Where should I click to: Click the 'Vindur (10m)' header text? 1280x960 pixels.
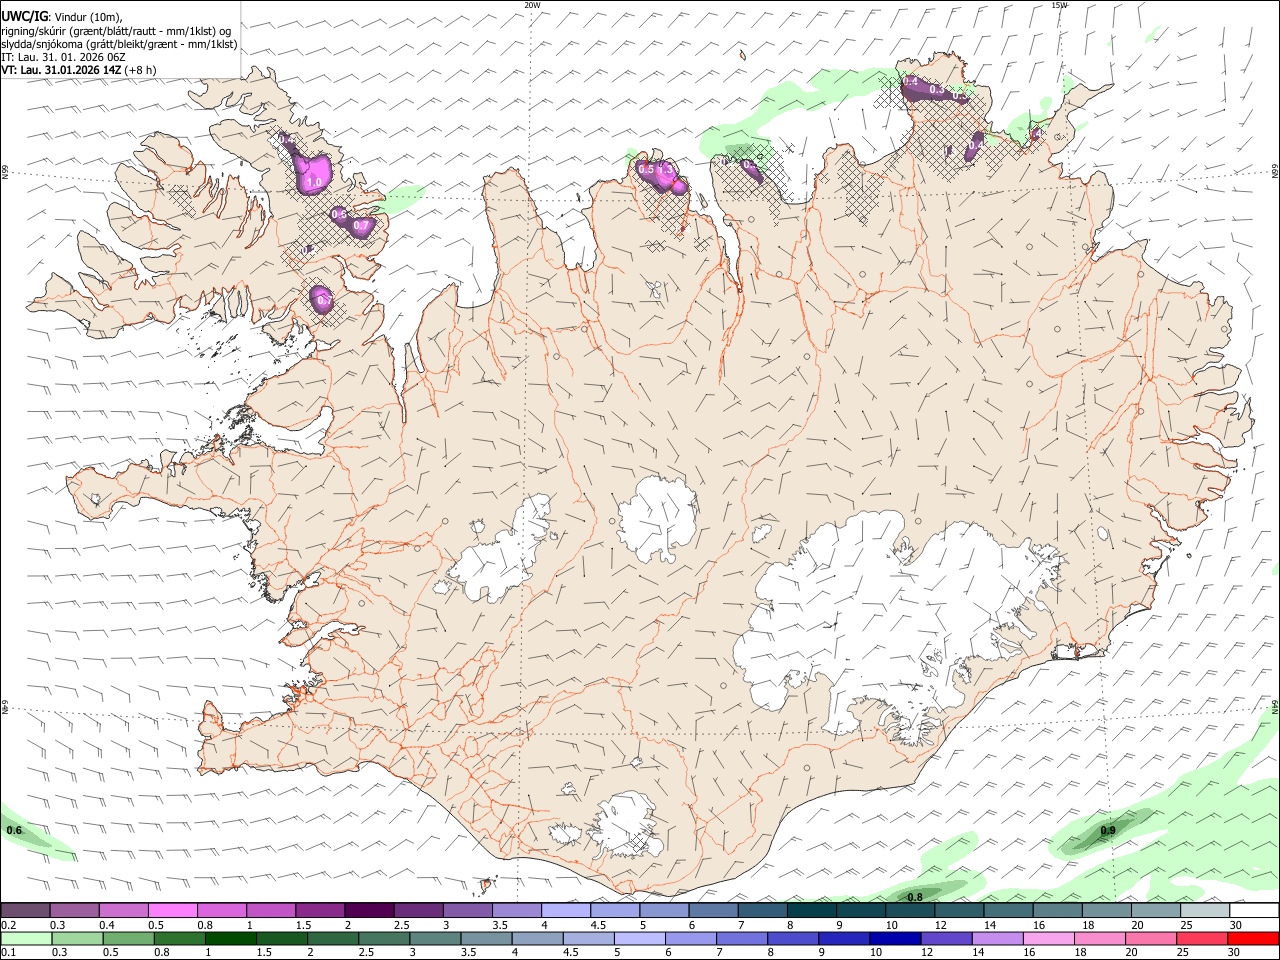point(88,17)
